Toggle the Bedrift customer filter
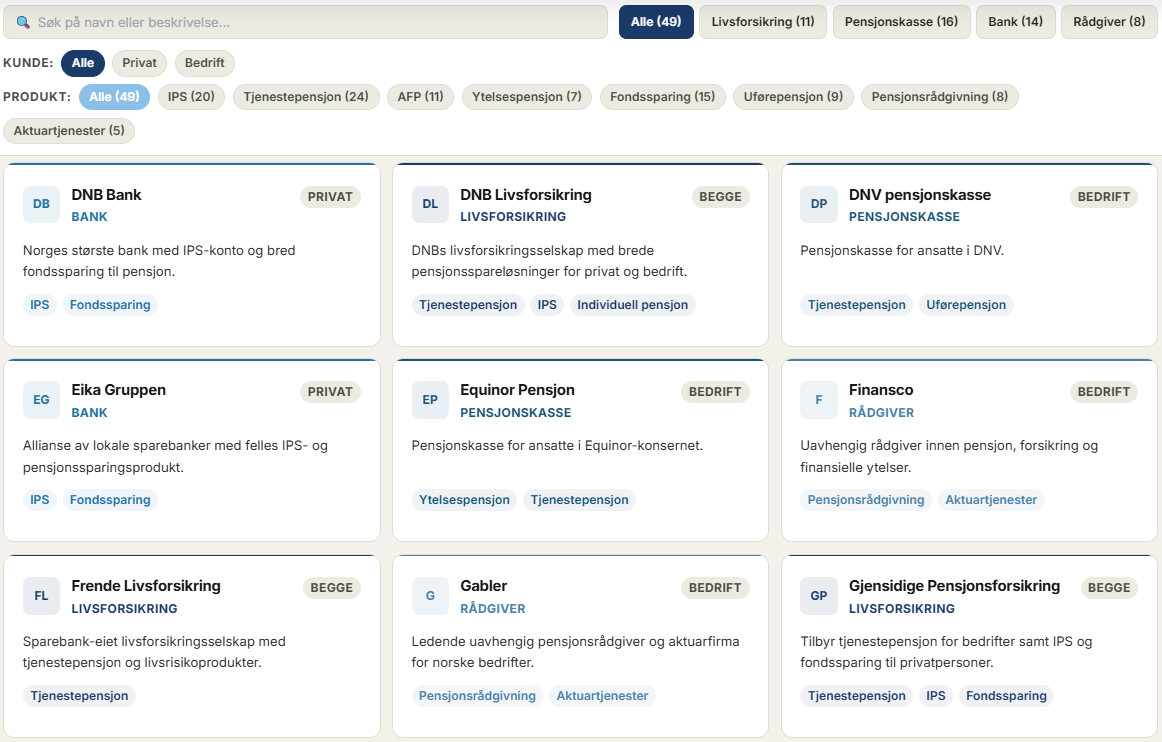 pos(205,63)
